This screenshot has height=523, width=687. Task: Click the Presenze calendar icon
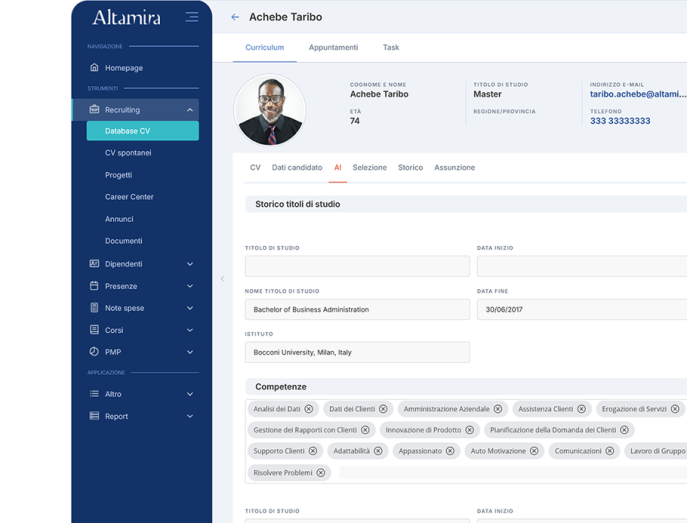(x=94, y=286)
